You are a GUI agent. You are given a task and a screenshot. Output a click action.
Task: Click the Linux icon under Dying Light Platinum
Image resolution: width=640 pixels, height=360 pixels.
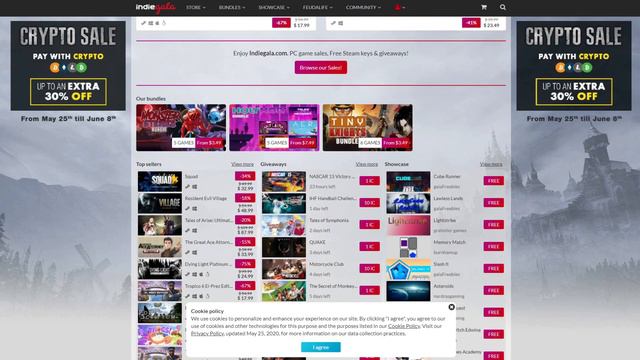pos(207,274)
